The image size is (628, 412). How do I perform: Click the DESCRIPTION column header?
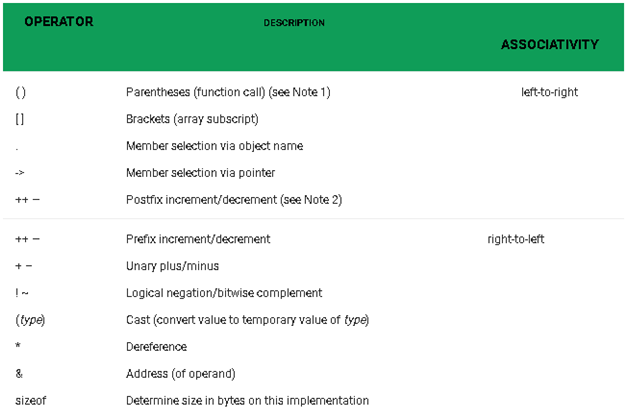click(x=294, y=22)
